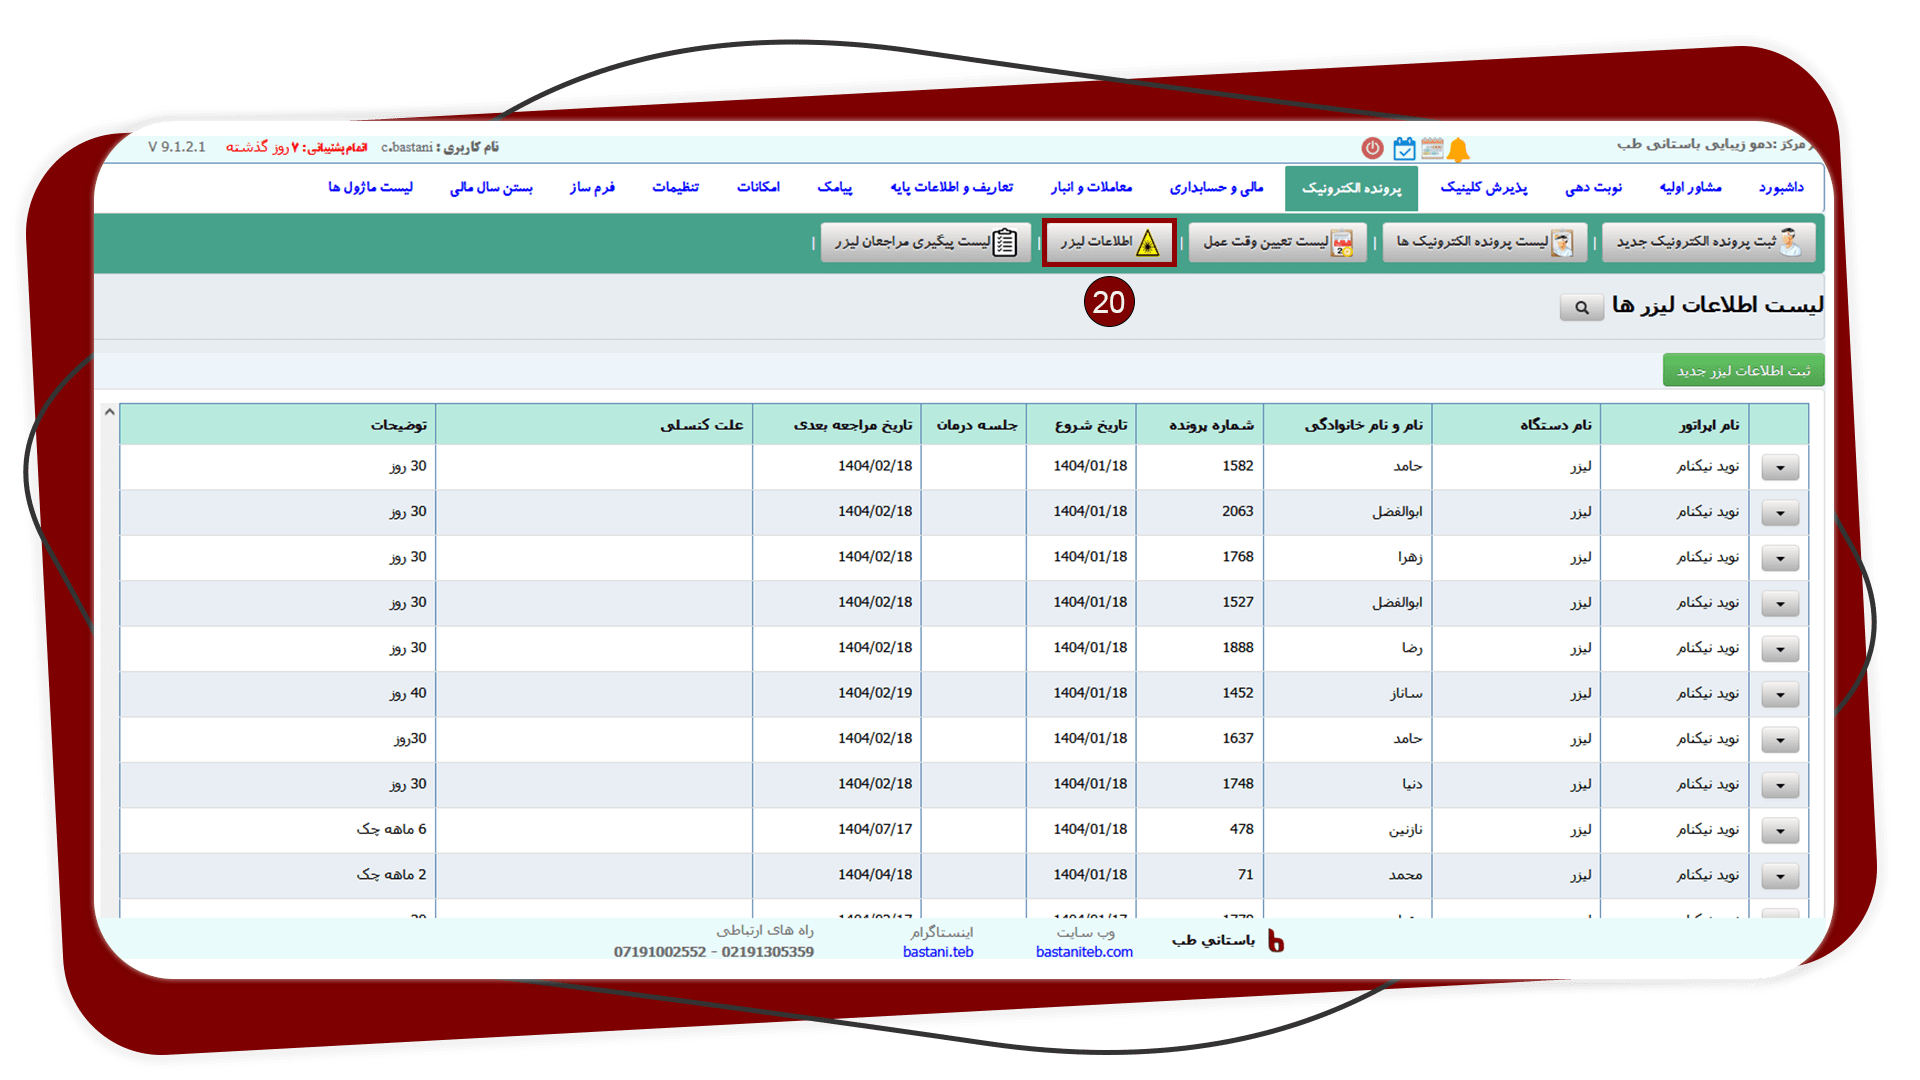Select next visit date 1404/02/19 cell

point(837,693)
